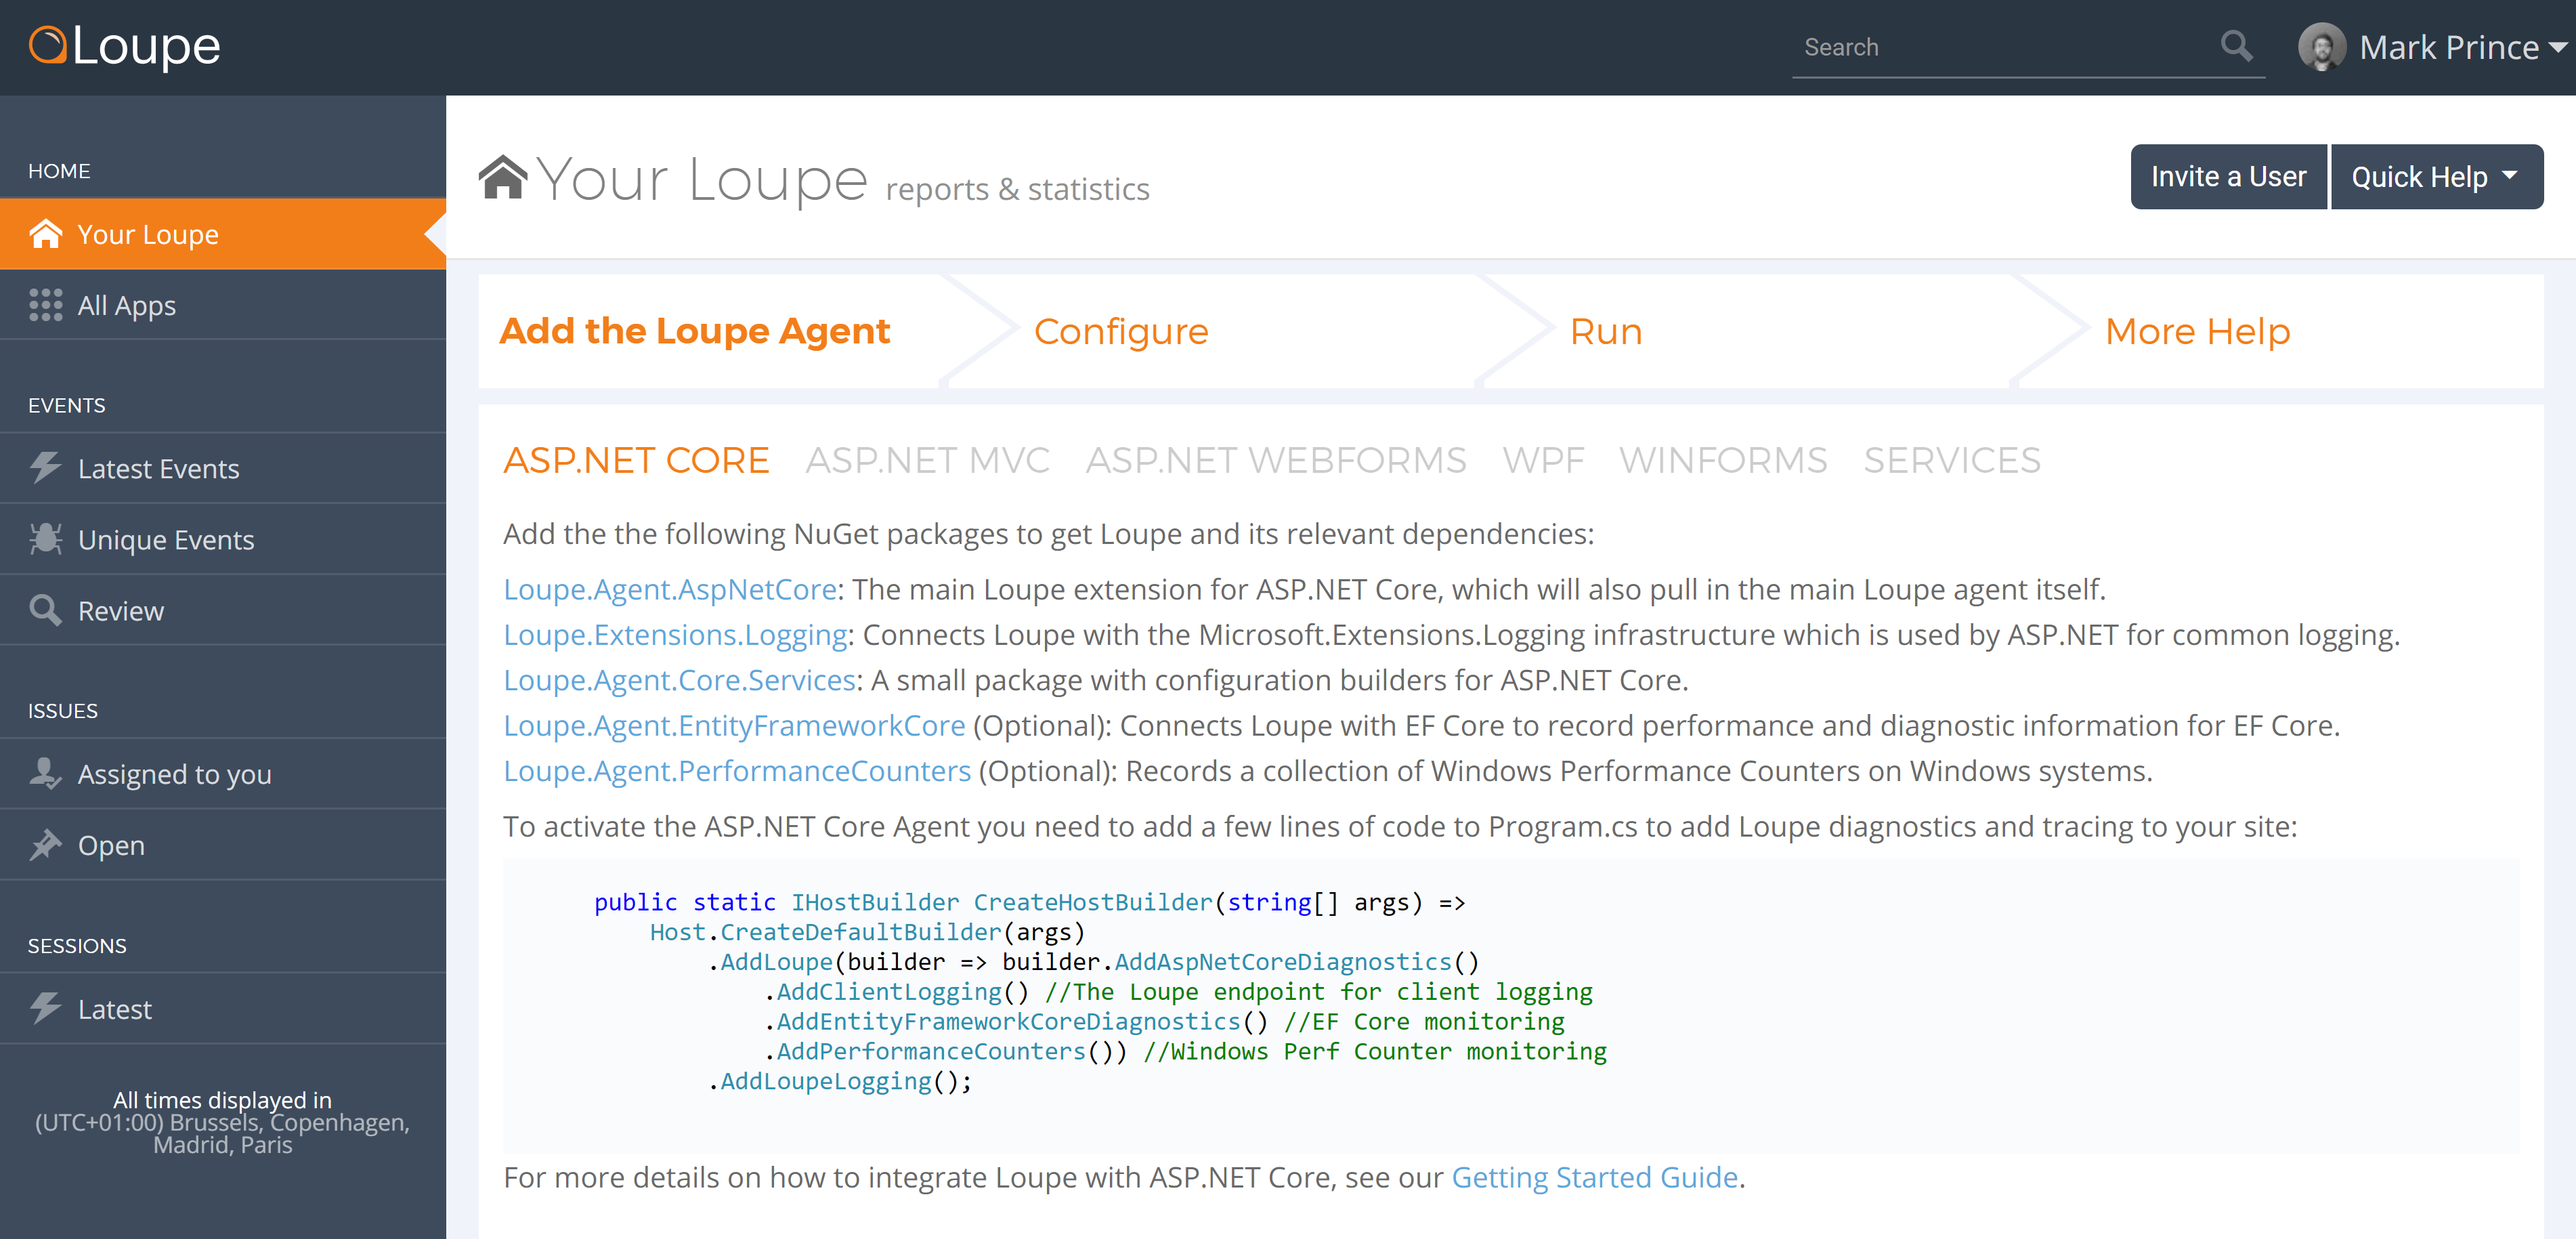Click the Open issues pin icon
2576x1239 pixels.
click(46, 845)
